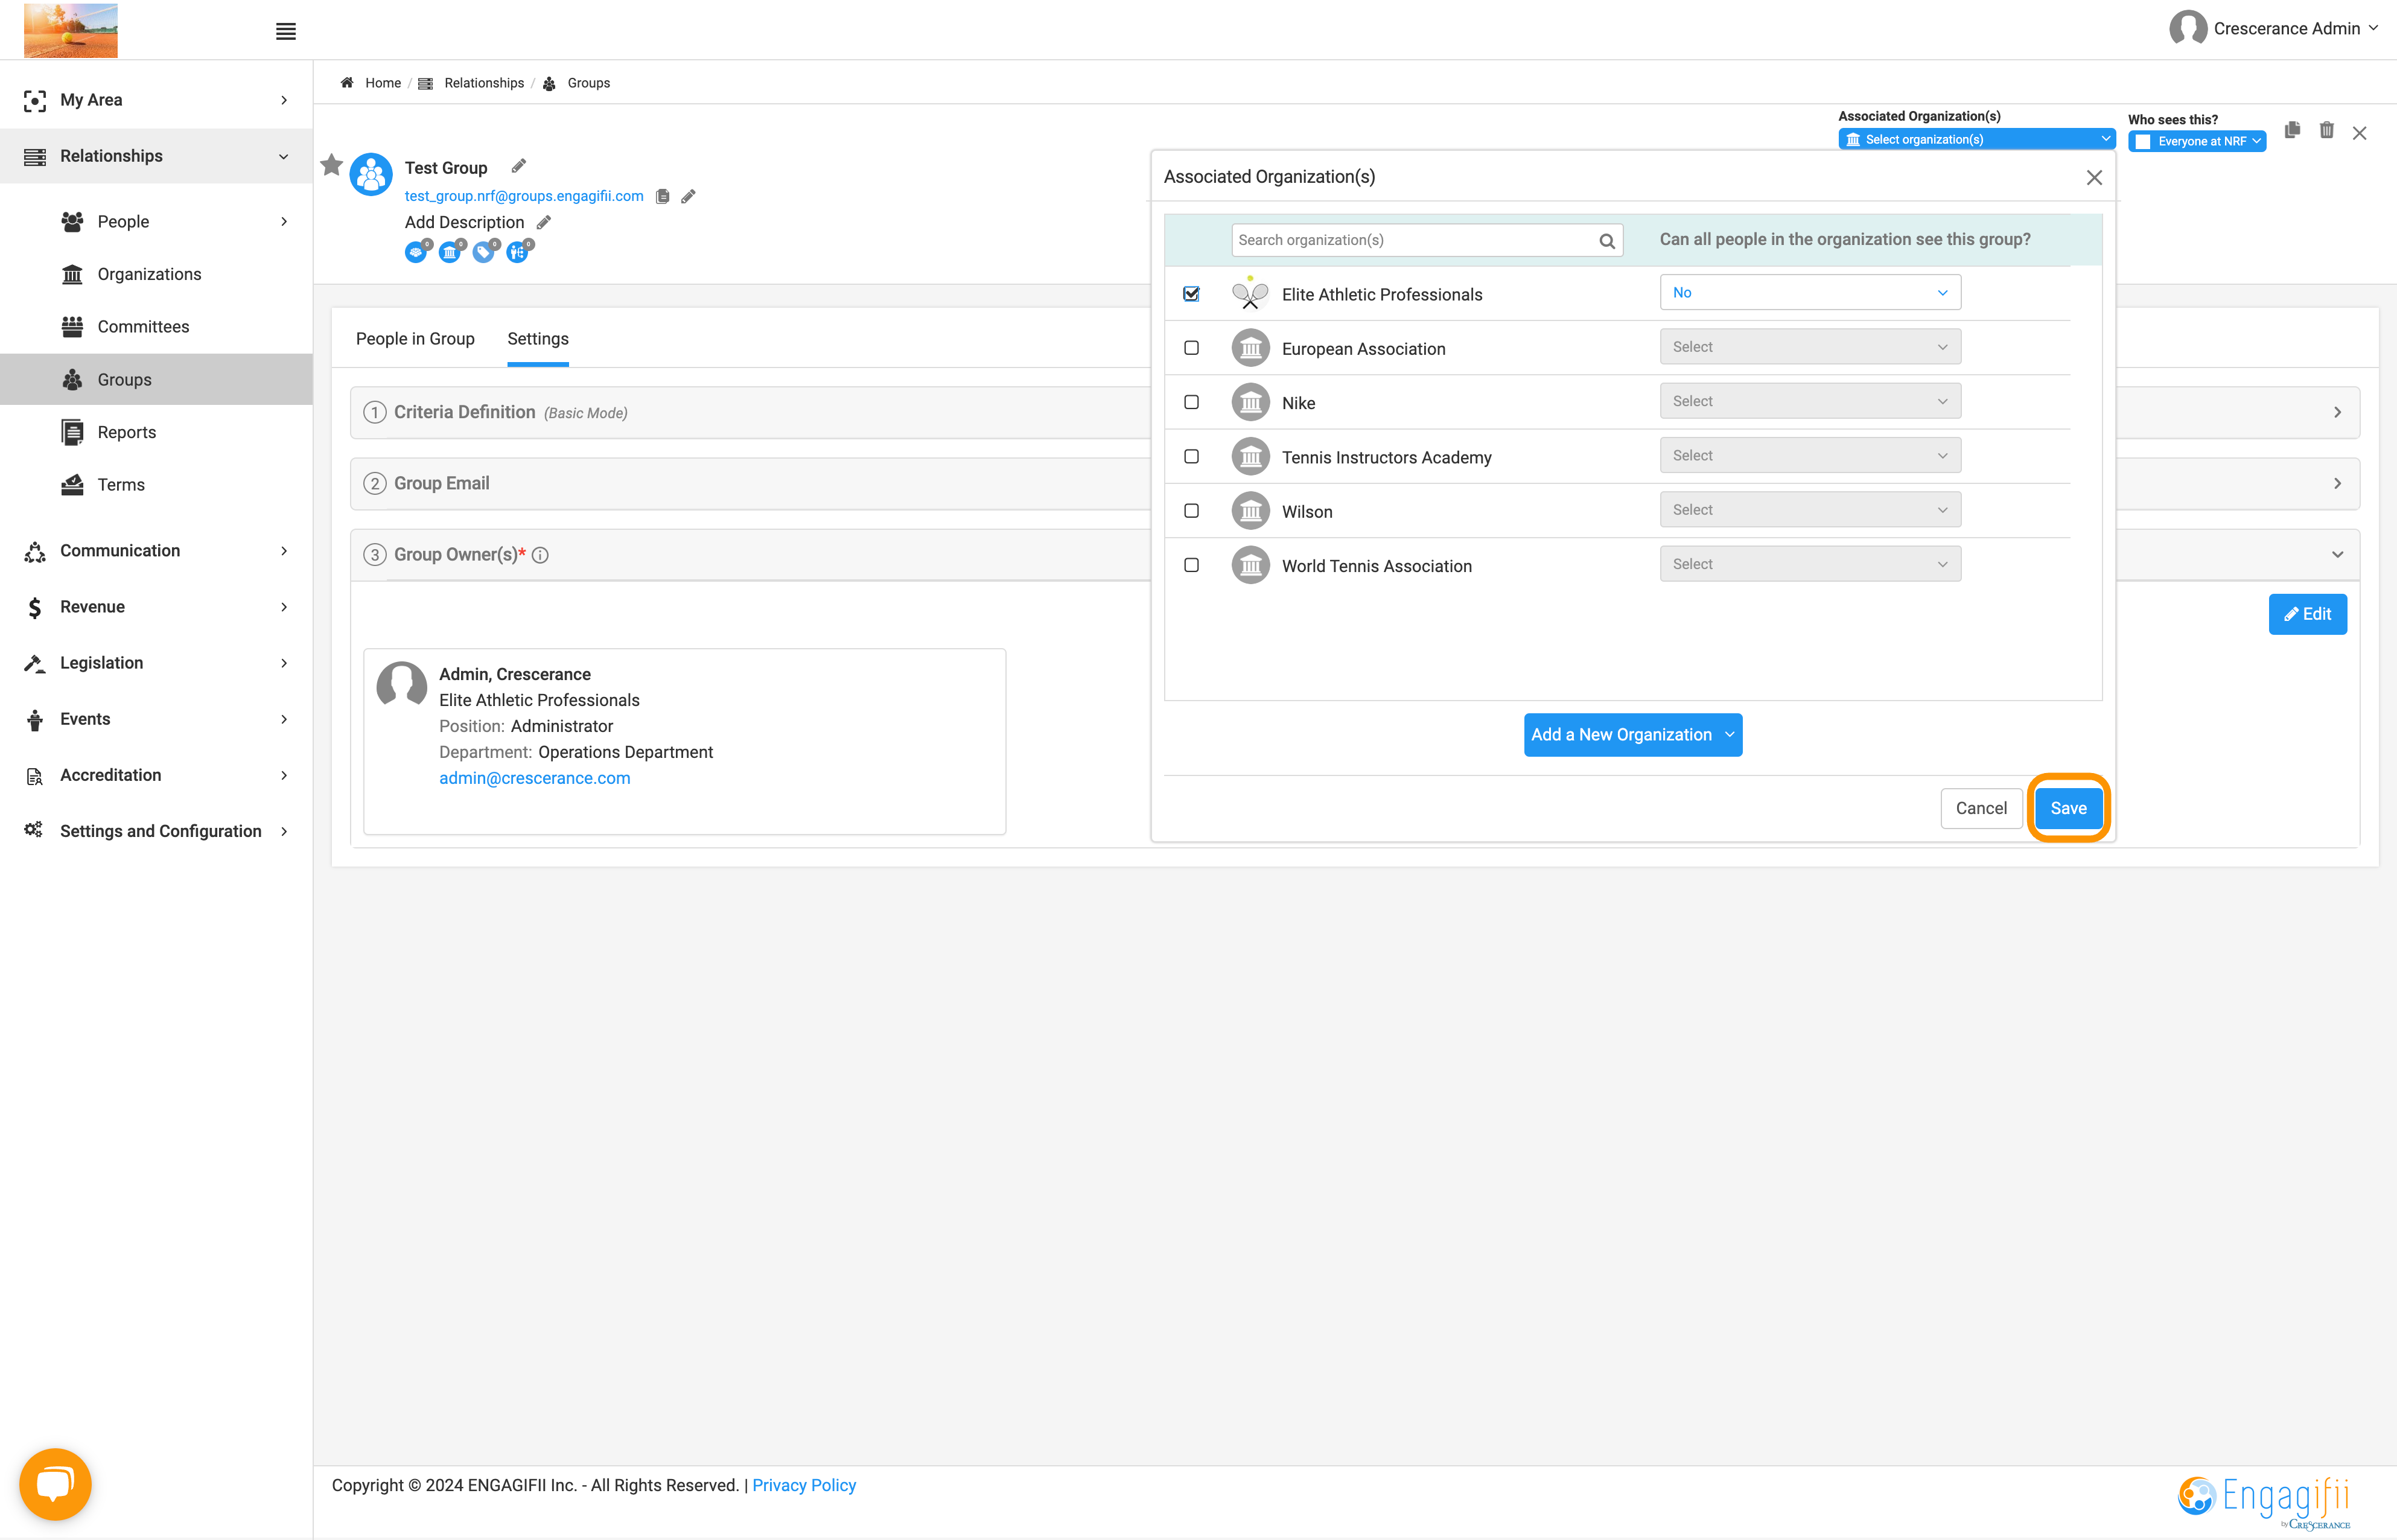
Task: Click Edit button for group owners
Action: click(2307, 614)
